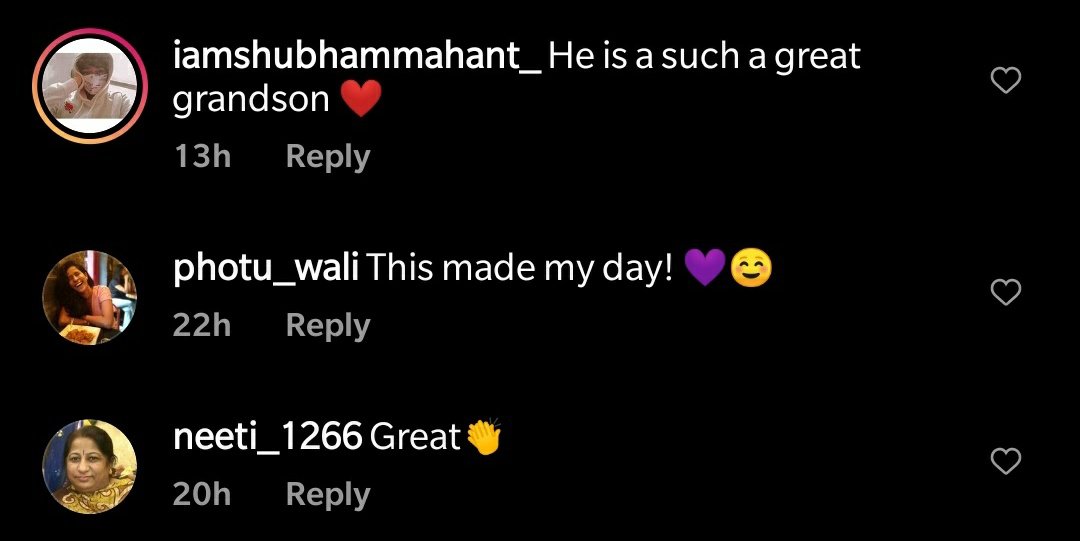Click the purple heart emoji

pyautogui.click(x=705, y=268)
